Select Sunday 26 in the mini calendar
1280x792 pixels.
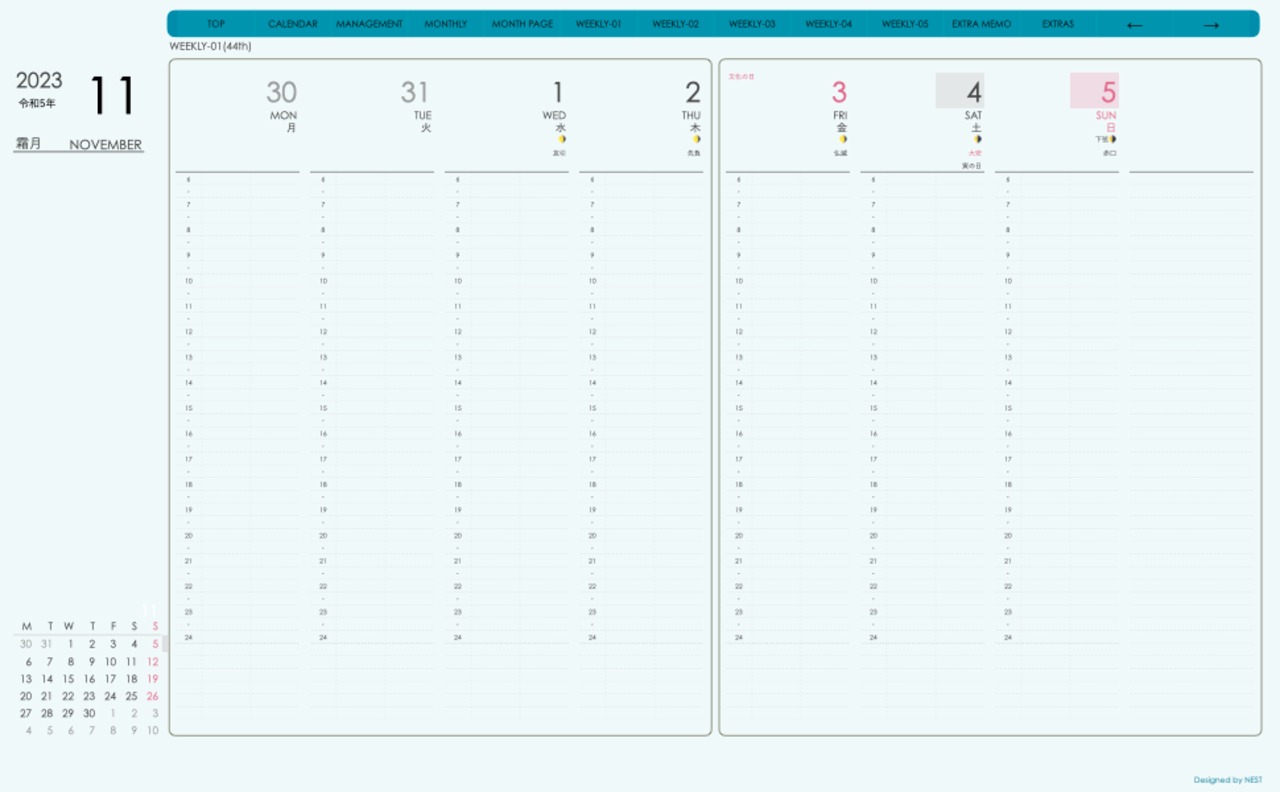(152, 696)
